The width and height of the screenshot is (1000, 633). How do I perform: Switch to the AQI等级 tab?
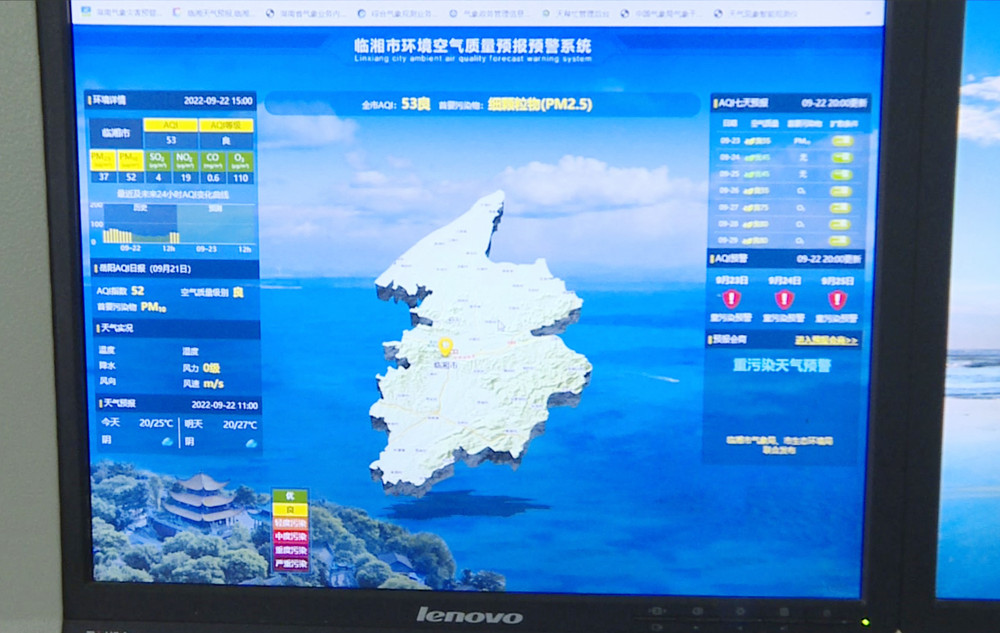226,125
